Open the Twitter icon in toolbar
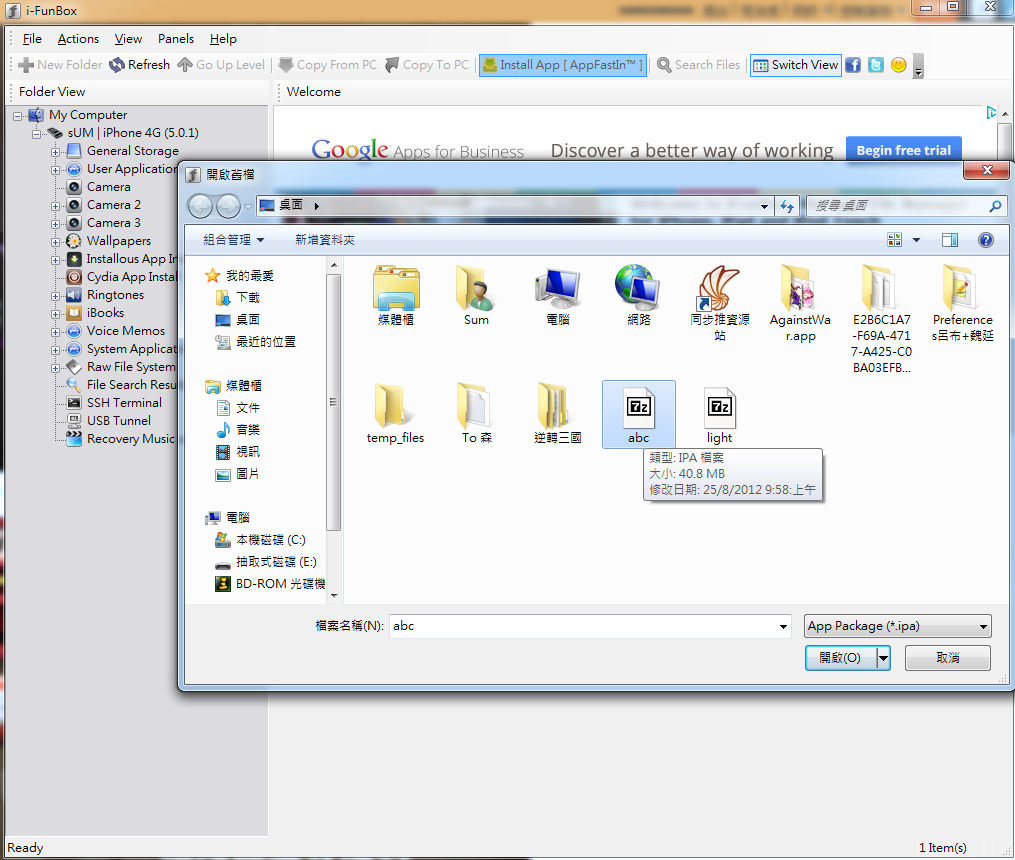 876,65
